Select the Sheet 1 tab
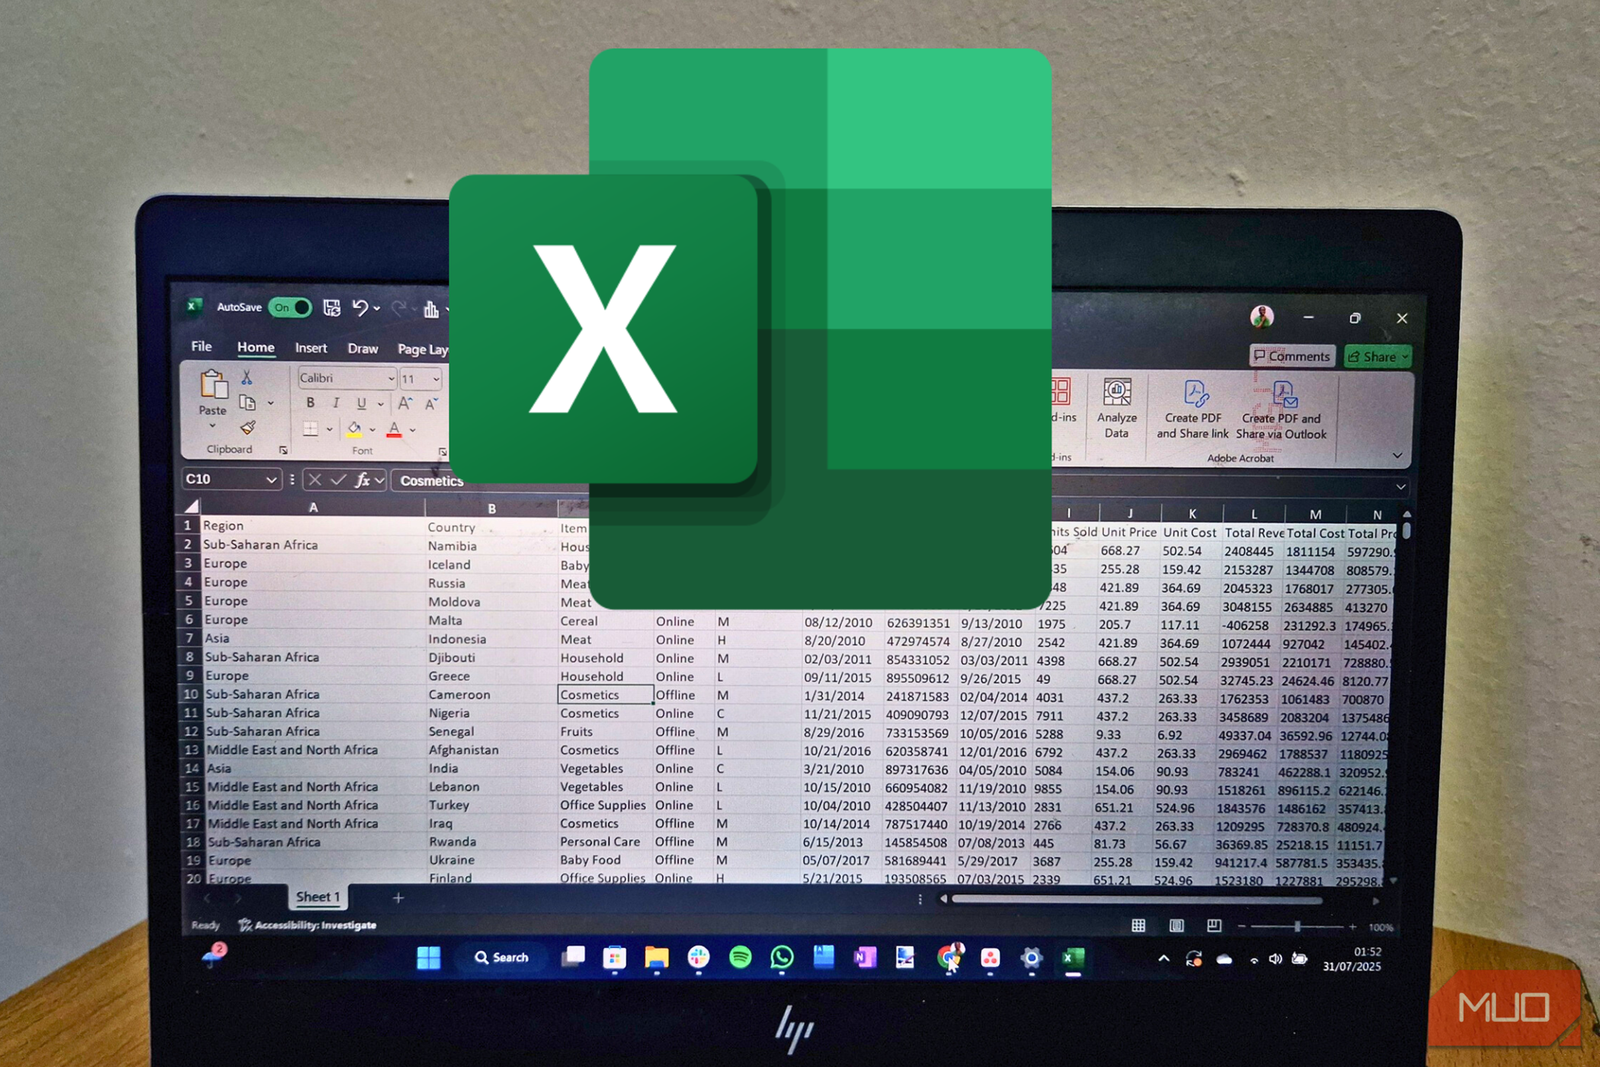Image resolution: width=1600 pixels, height=1067 pixels. coord(318,897)
